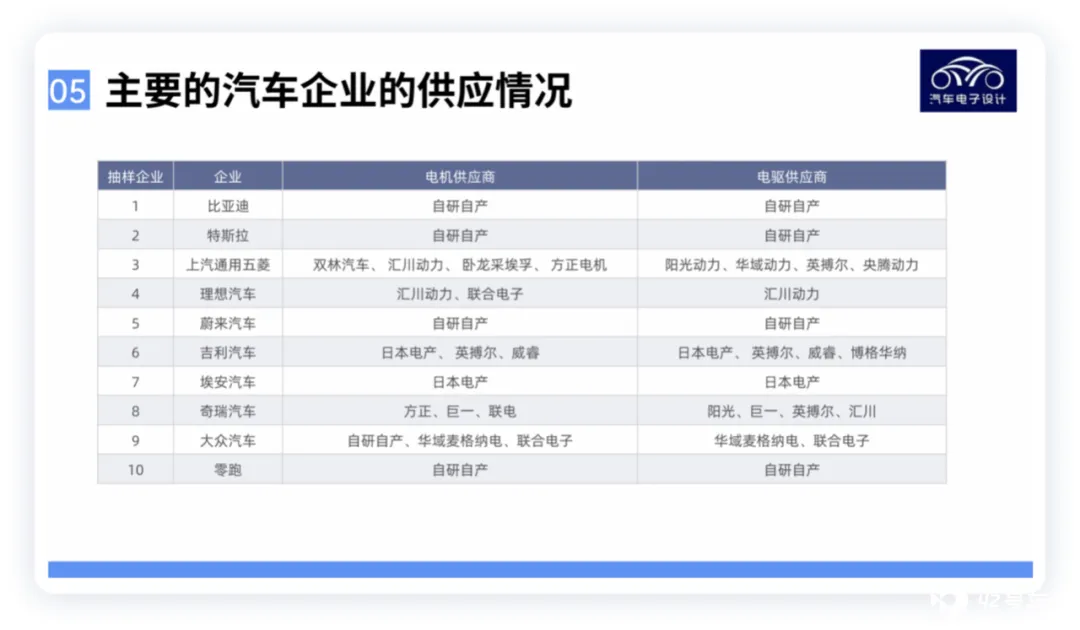
Task: Select the cell 汇川动力、联合电子
Action: 460,294
